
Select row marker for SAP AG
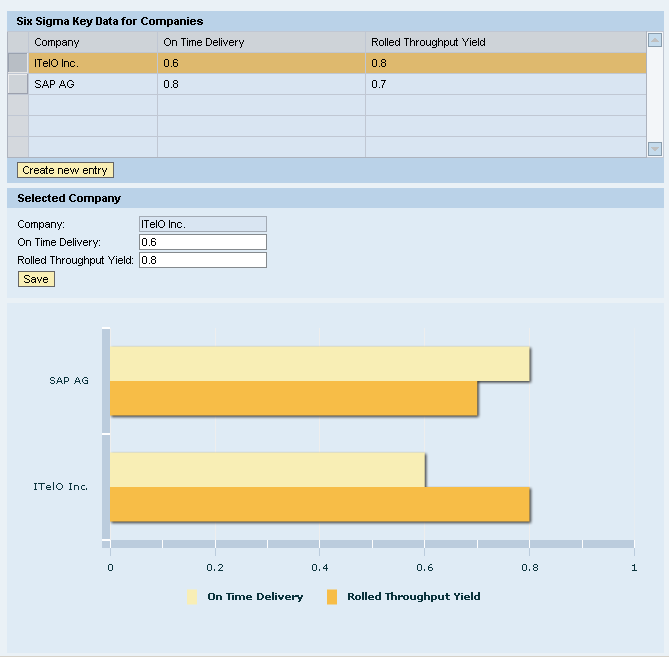[18, 84]
